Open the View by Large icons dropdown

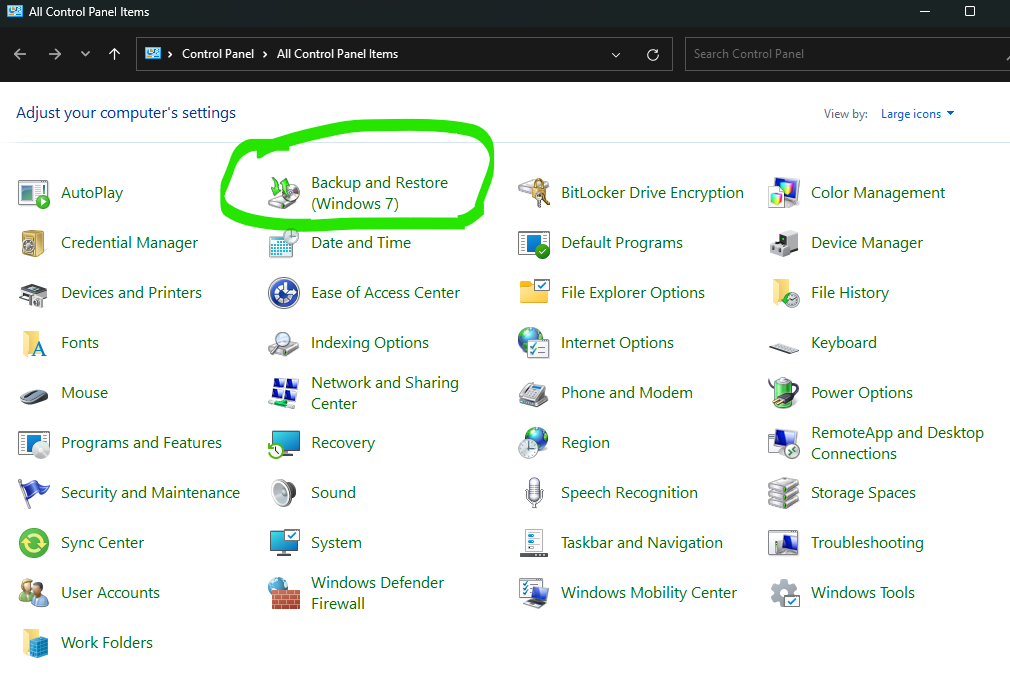pyautogui.click(x=917, y=114)
